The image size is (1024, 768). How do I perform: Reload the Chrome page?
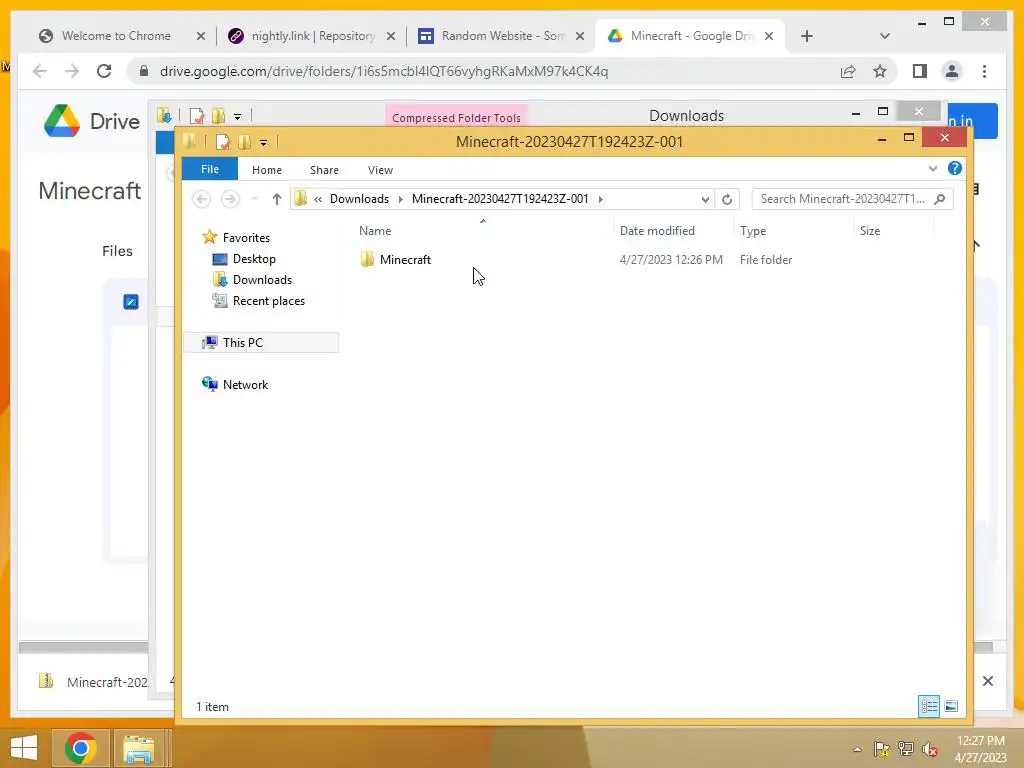coord(104,71)
